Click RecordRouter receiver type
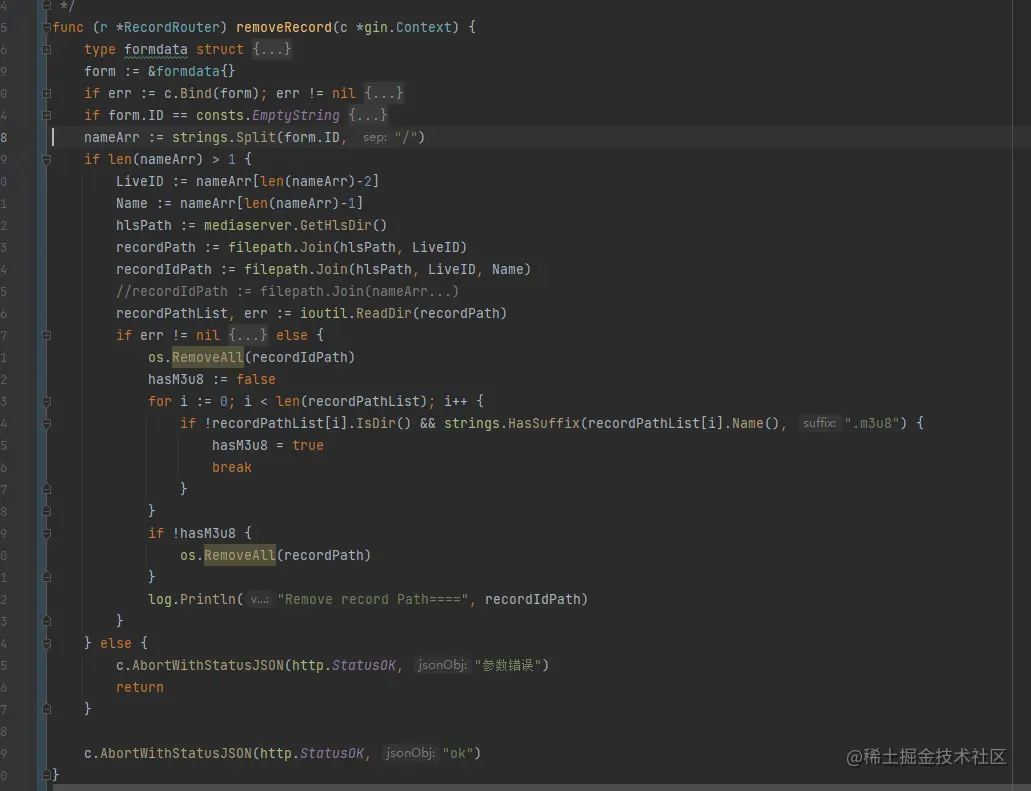1031x791 pixels. (x=172, y=28)
